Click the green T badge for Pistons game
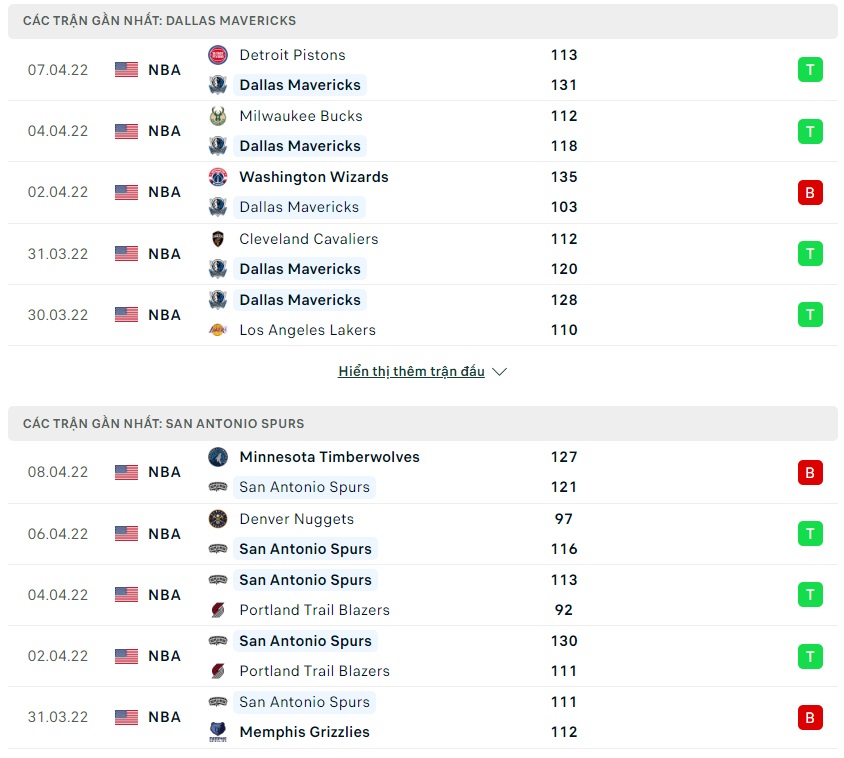Viewport: 844px width, 758px height. pos(810,70)
